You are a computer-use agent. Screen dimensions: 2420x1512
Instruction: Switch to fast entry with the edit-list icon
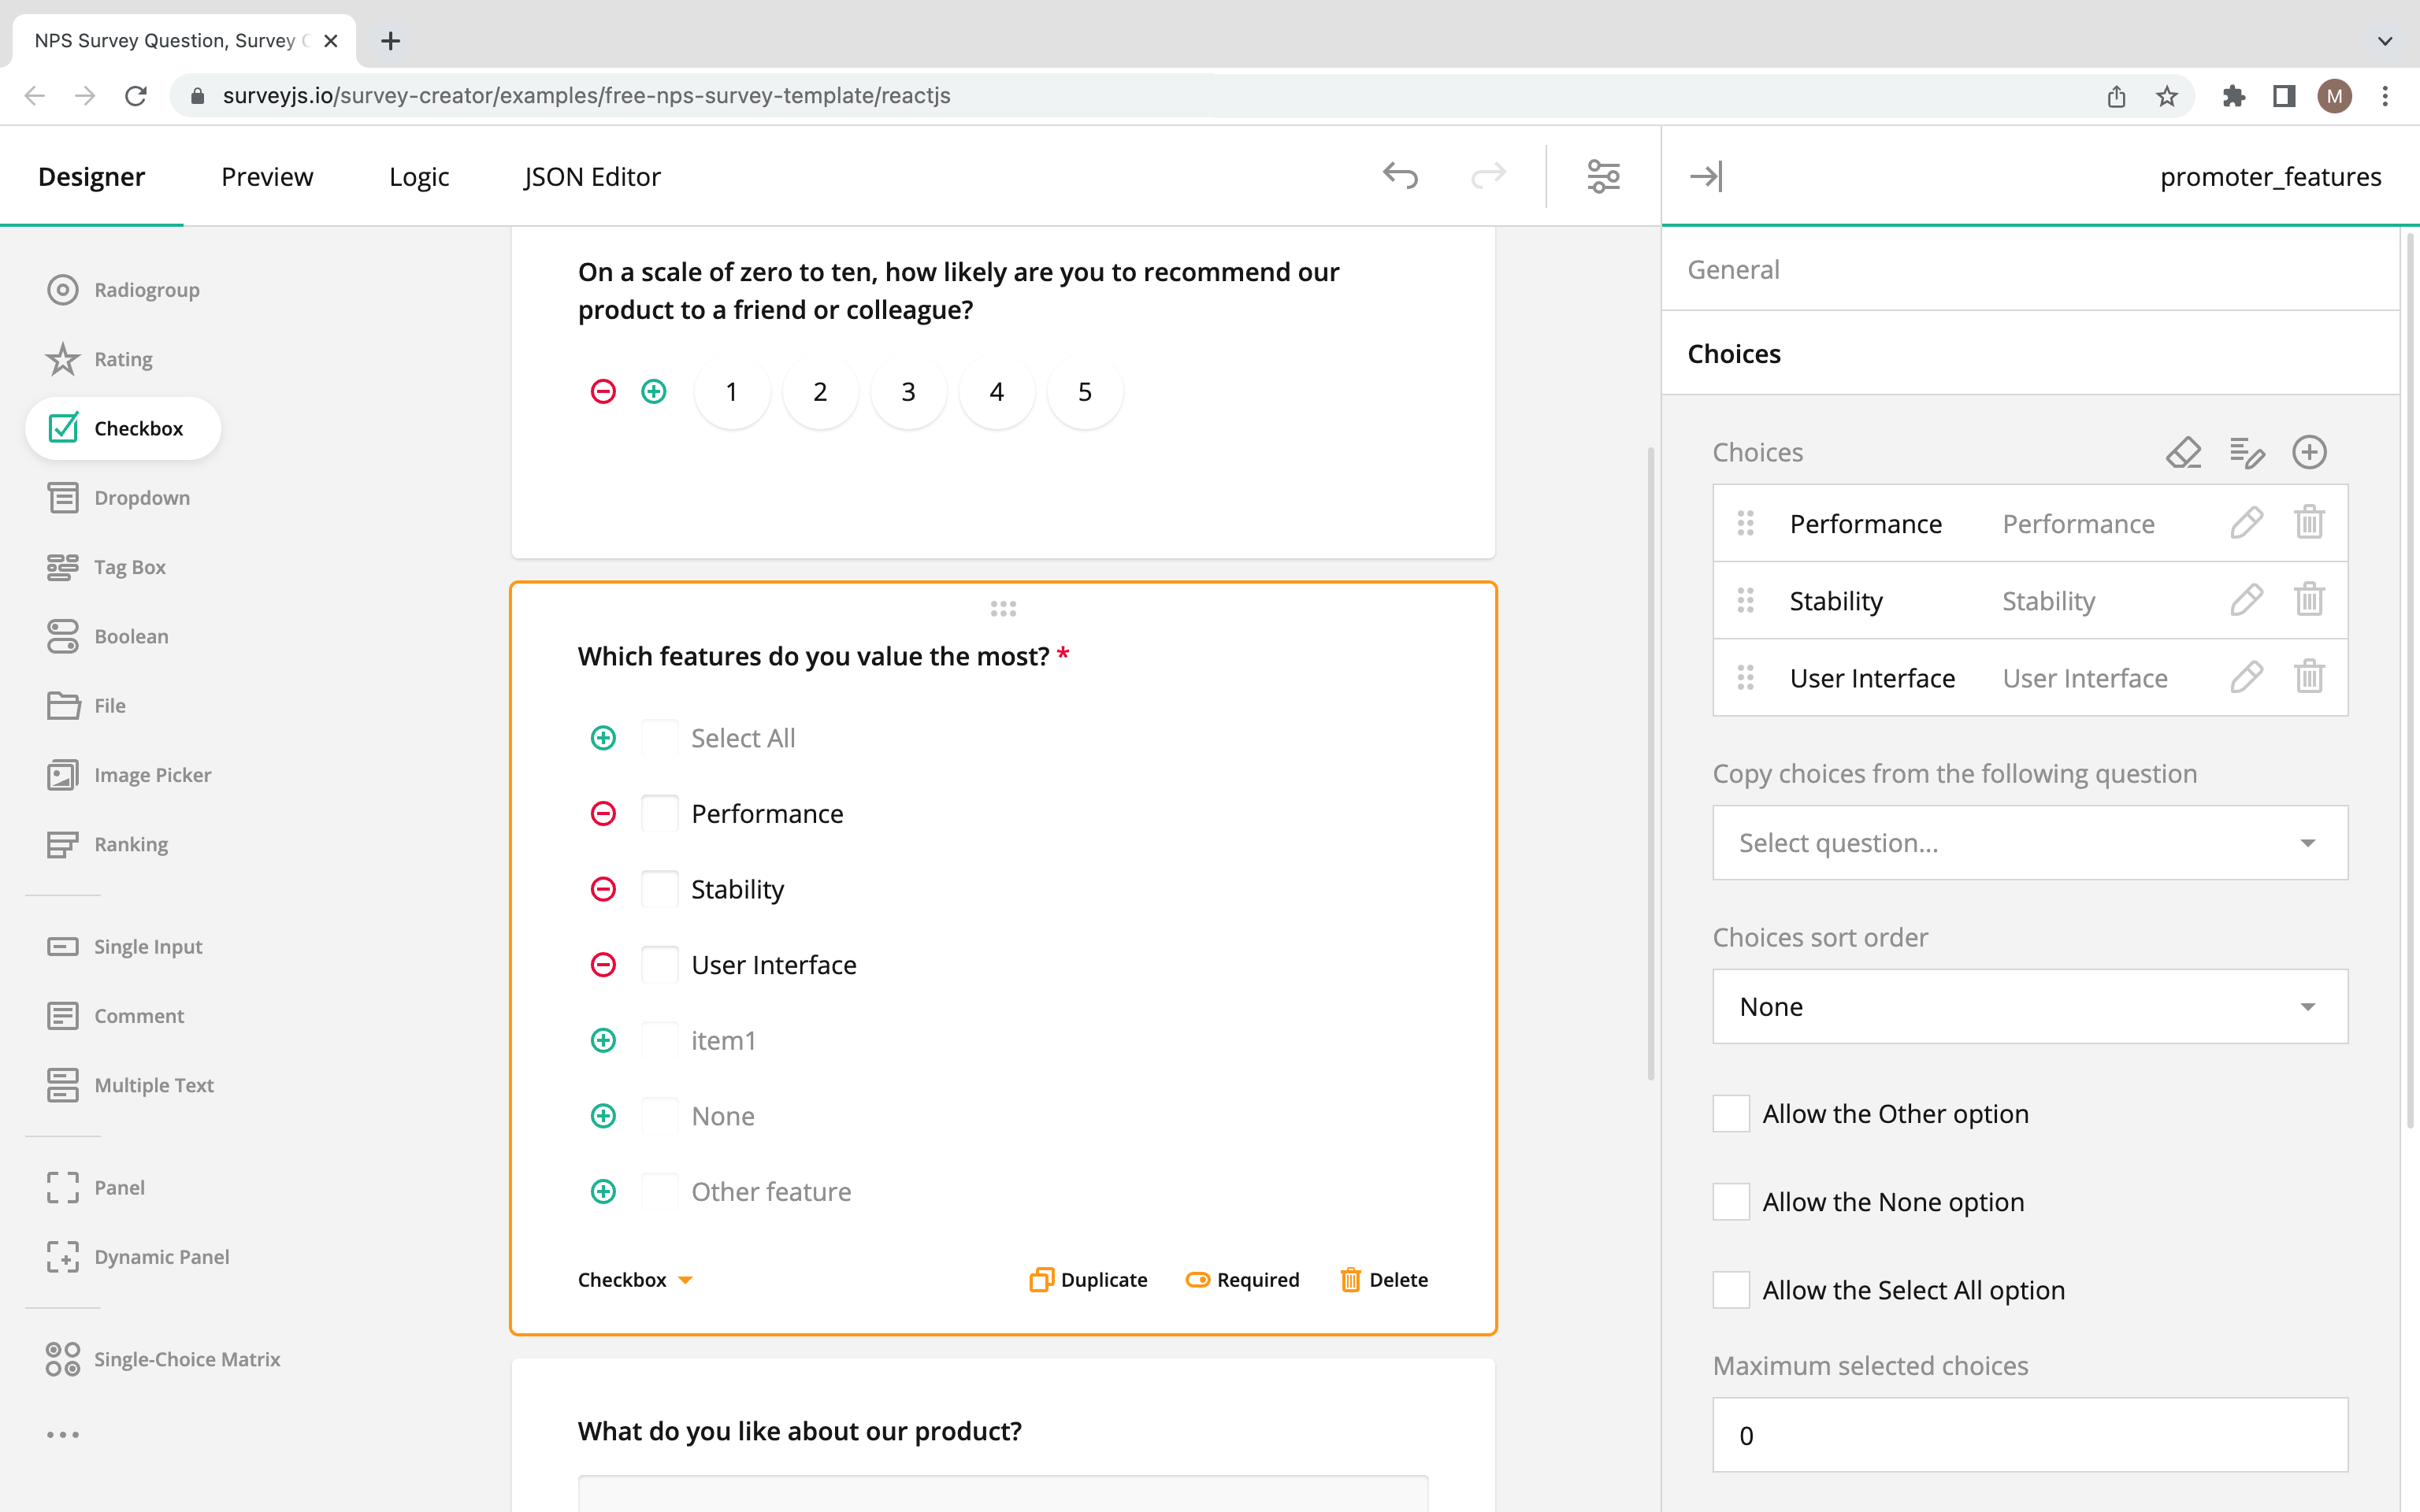[2247, 452]
